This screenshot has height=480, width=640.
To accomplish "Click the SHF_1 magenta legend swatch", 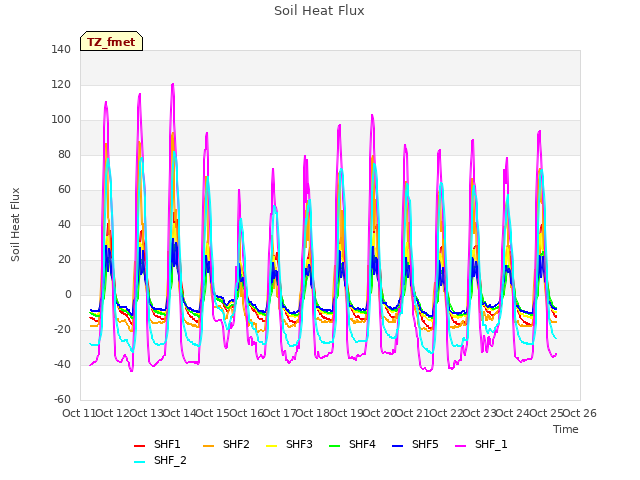I will coord(460,446).
